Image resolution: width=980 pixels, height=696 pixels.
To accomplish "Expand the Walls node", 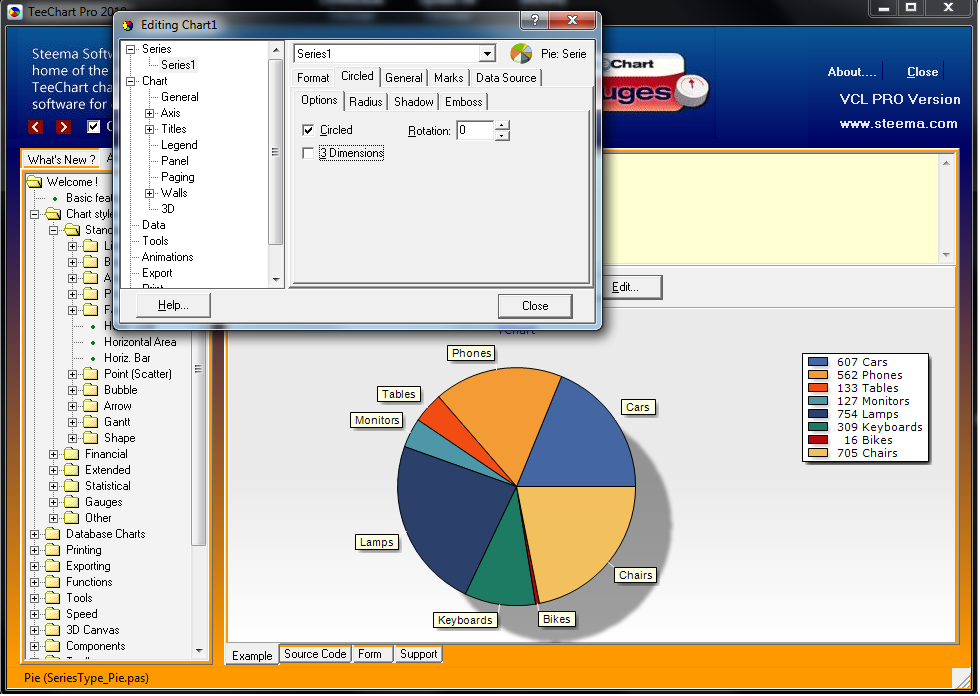I will pyautogui.click(x=149, y=193).
